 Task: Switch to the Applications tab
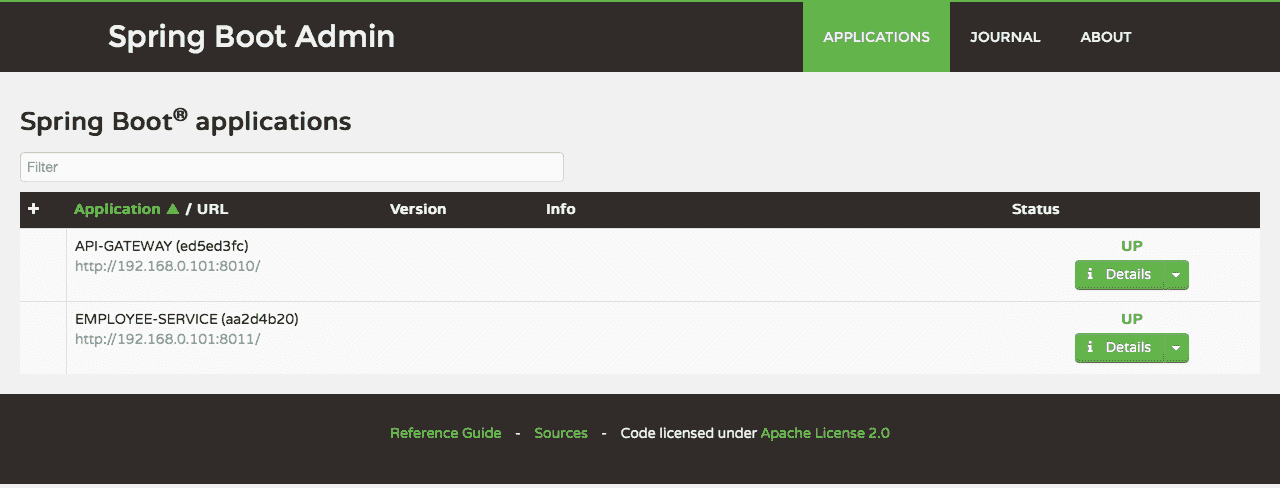tap(876, 37)
